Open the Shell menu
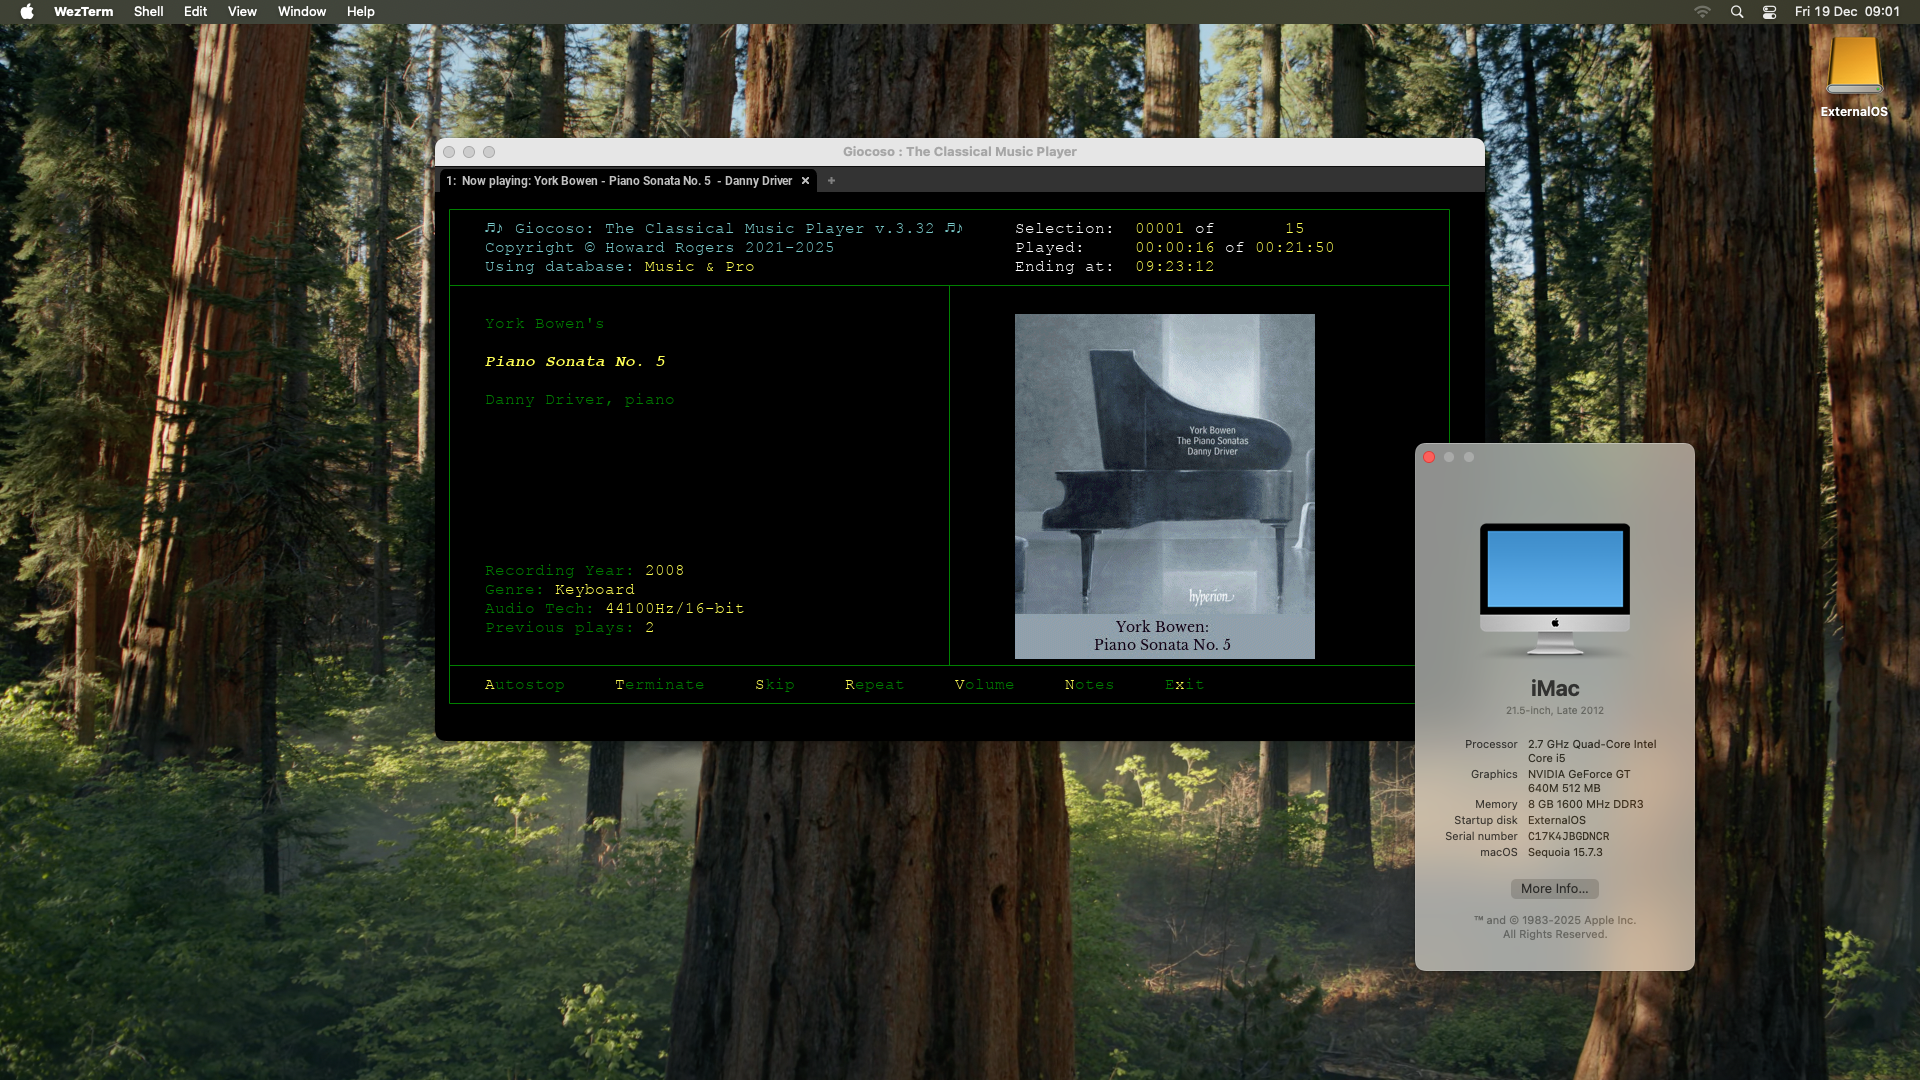The height and width of the screenshot is (1080, 1920). [x=148, y=11]
